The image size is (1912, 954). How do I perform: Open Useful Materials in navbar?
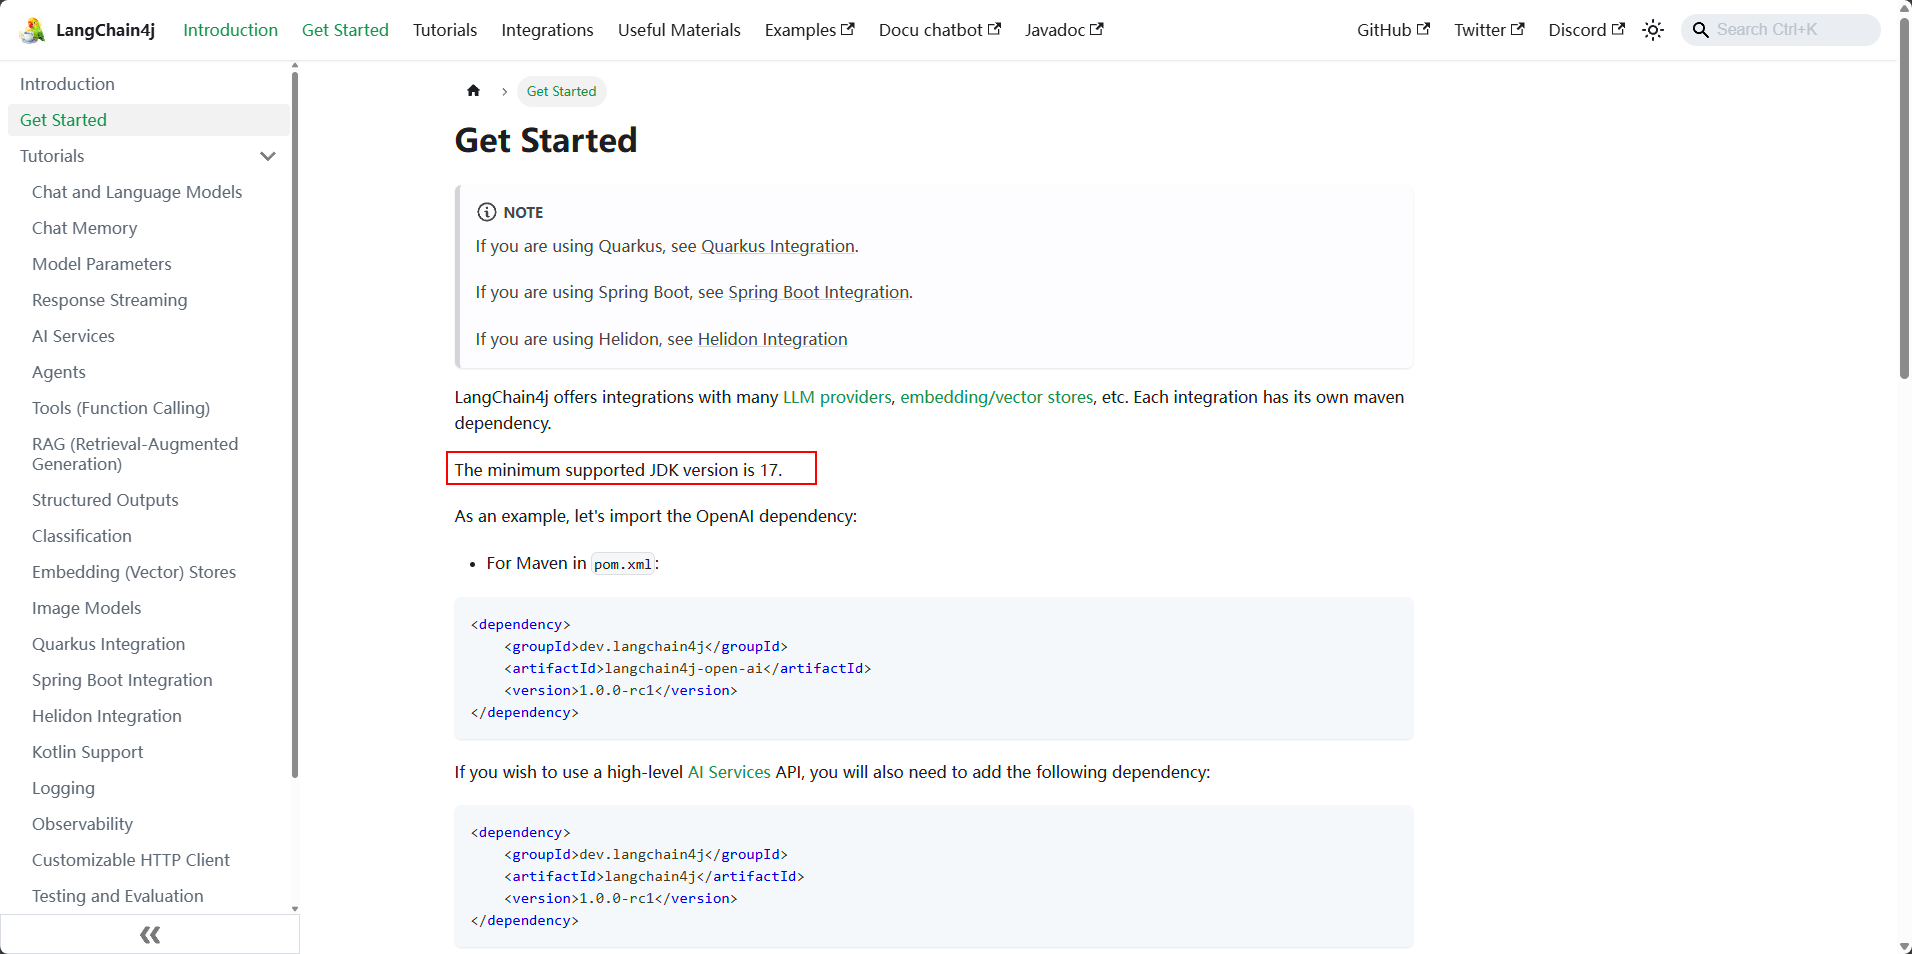coord(679,30)
